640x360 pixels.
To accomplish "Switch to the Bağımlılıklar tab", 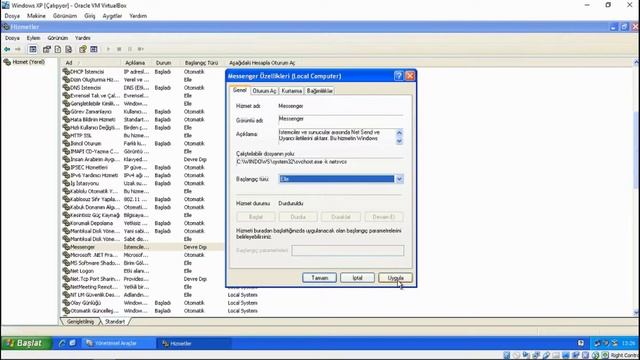I will click(x=320, y=91).
